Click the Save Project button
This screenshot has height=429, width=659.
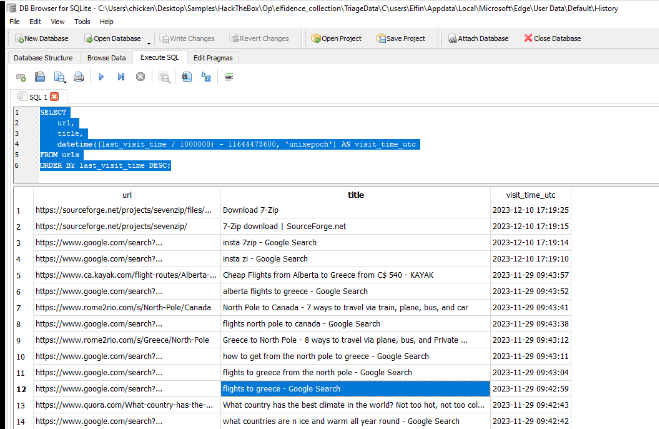coord(401,38)
